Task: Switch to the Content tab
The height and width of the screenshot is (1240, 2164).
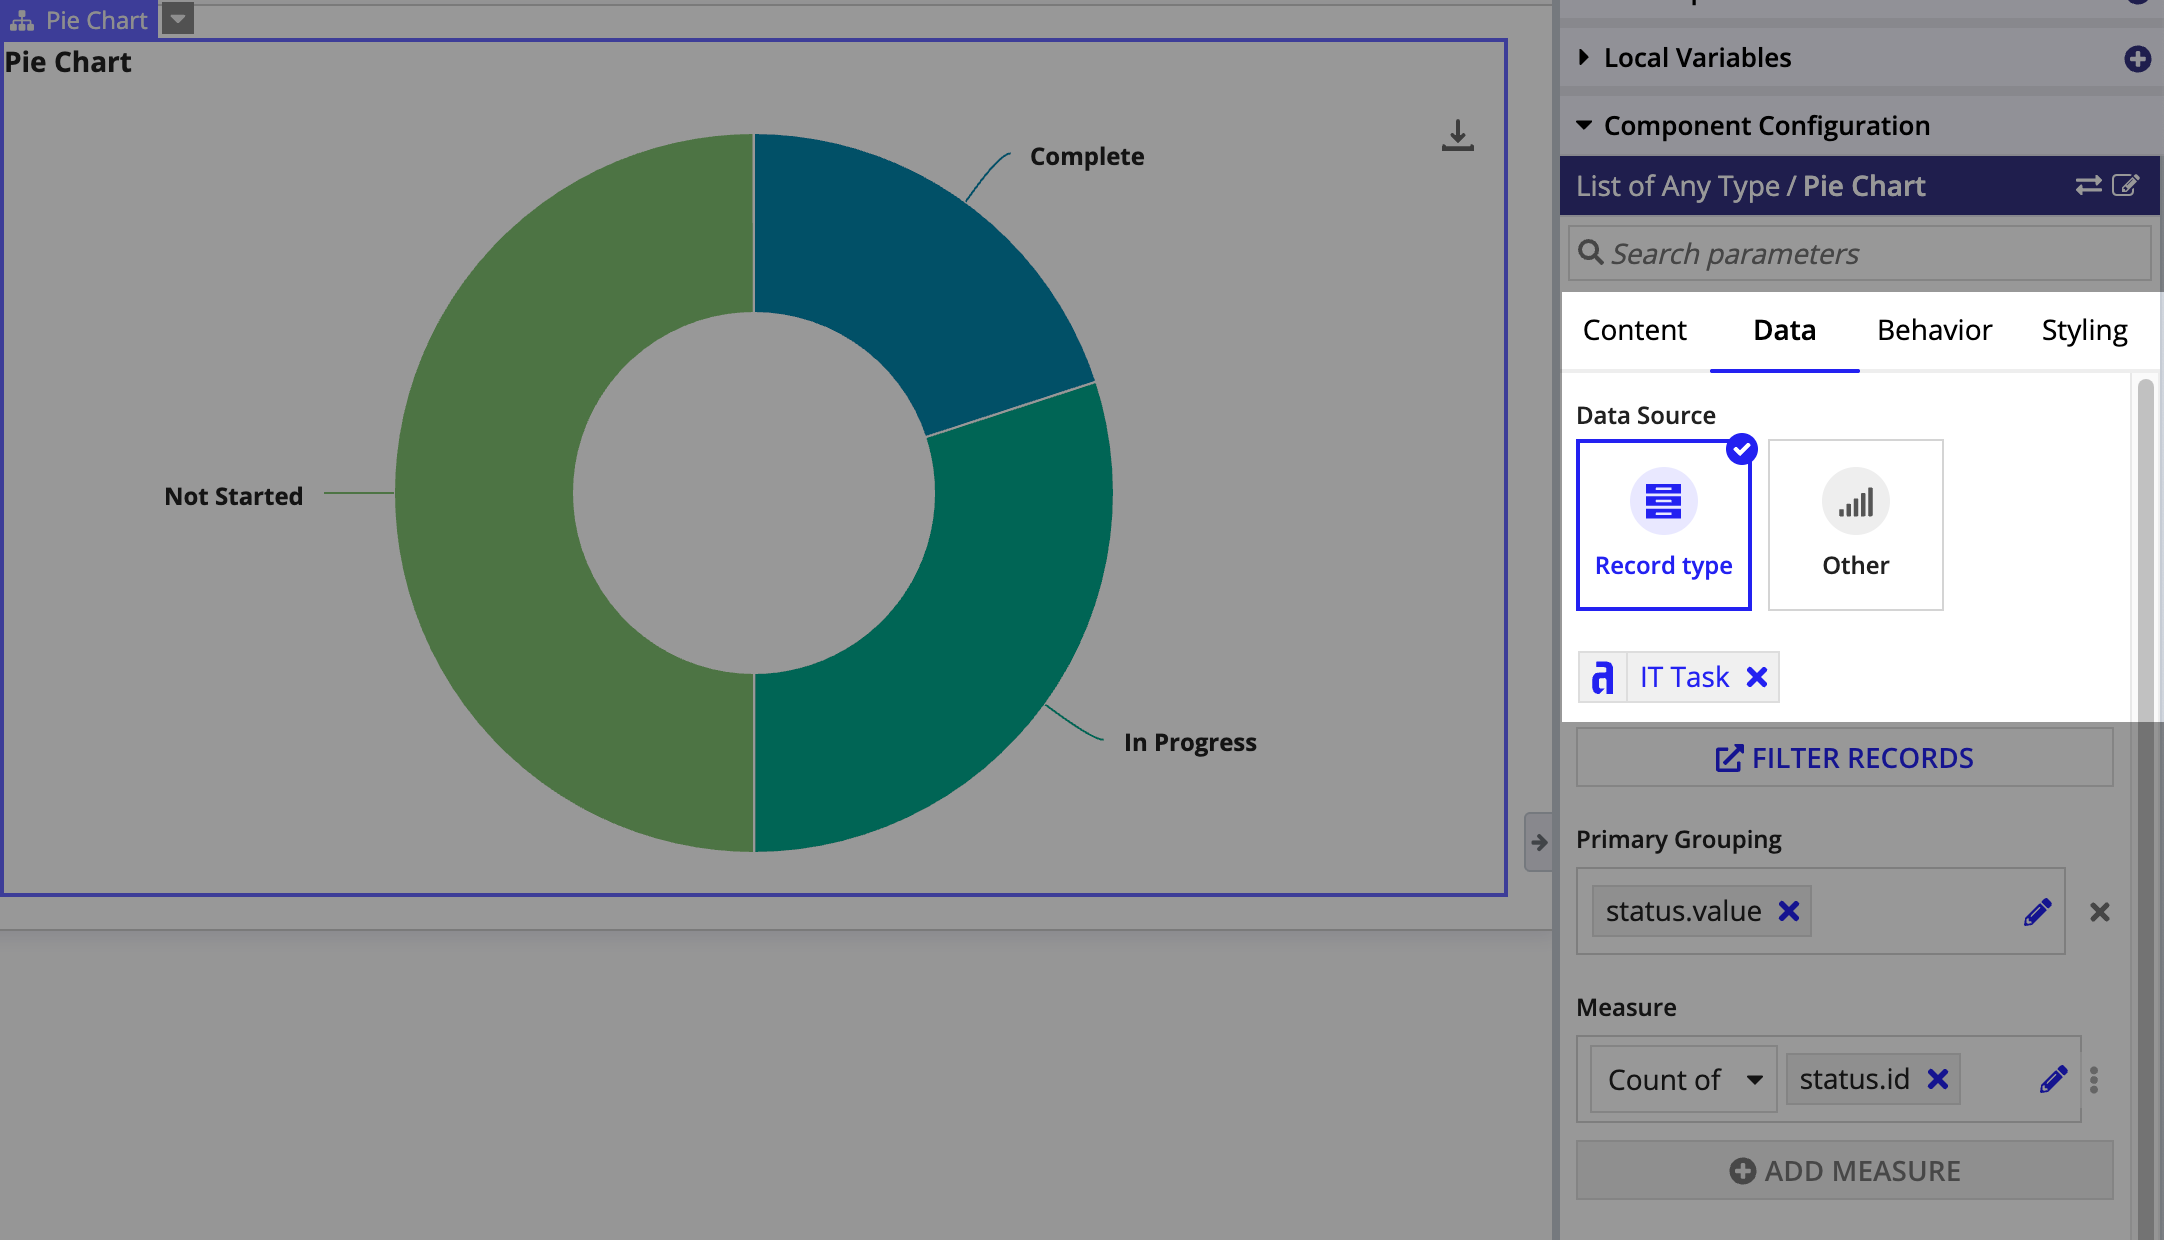Action: click(x=1634, y=330)
